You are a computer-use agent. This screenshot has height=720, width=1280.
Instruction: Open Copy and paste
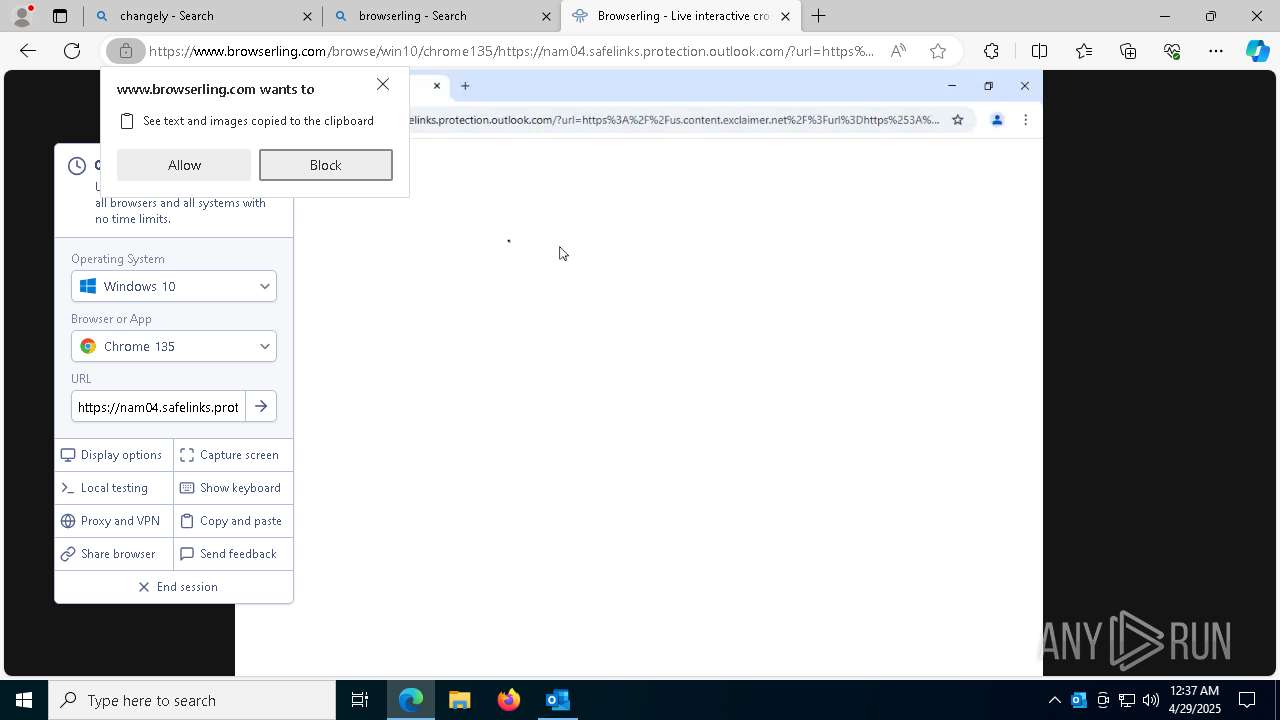(x=233, y=521)
